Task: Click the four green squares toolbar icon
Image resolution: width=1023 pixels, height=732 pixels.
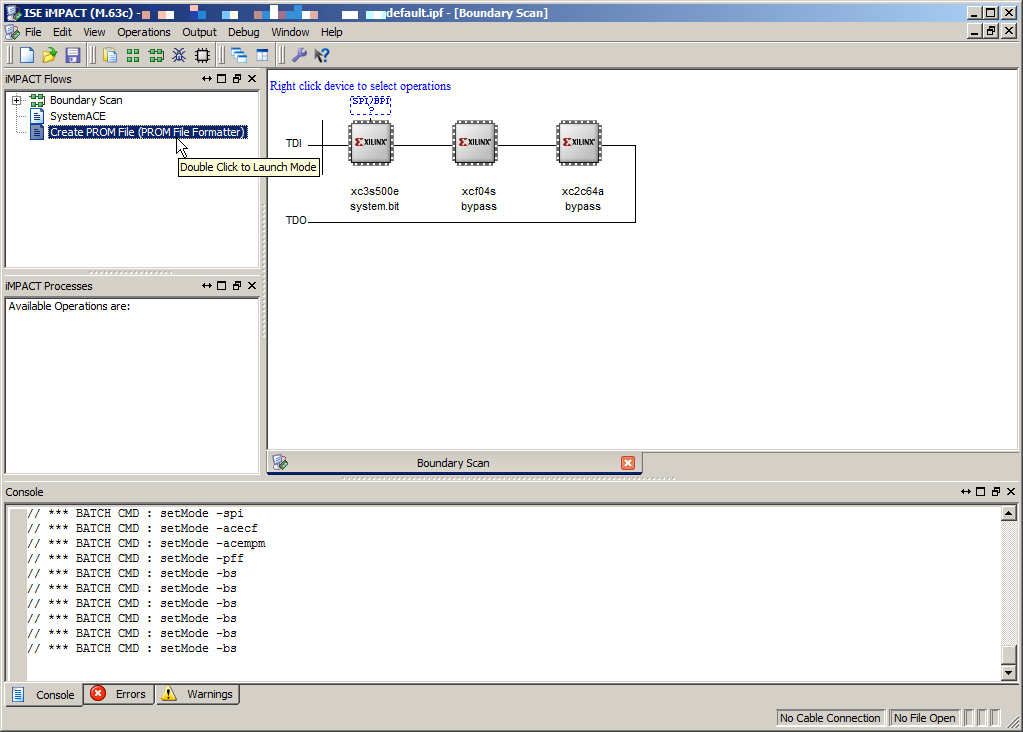Action: 133,55
